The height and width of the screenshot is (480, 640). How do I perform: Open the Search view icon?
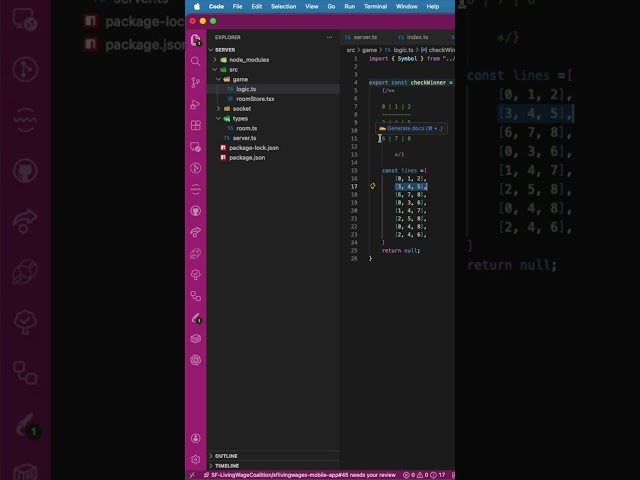tap(196, 61)
